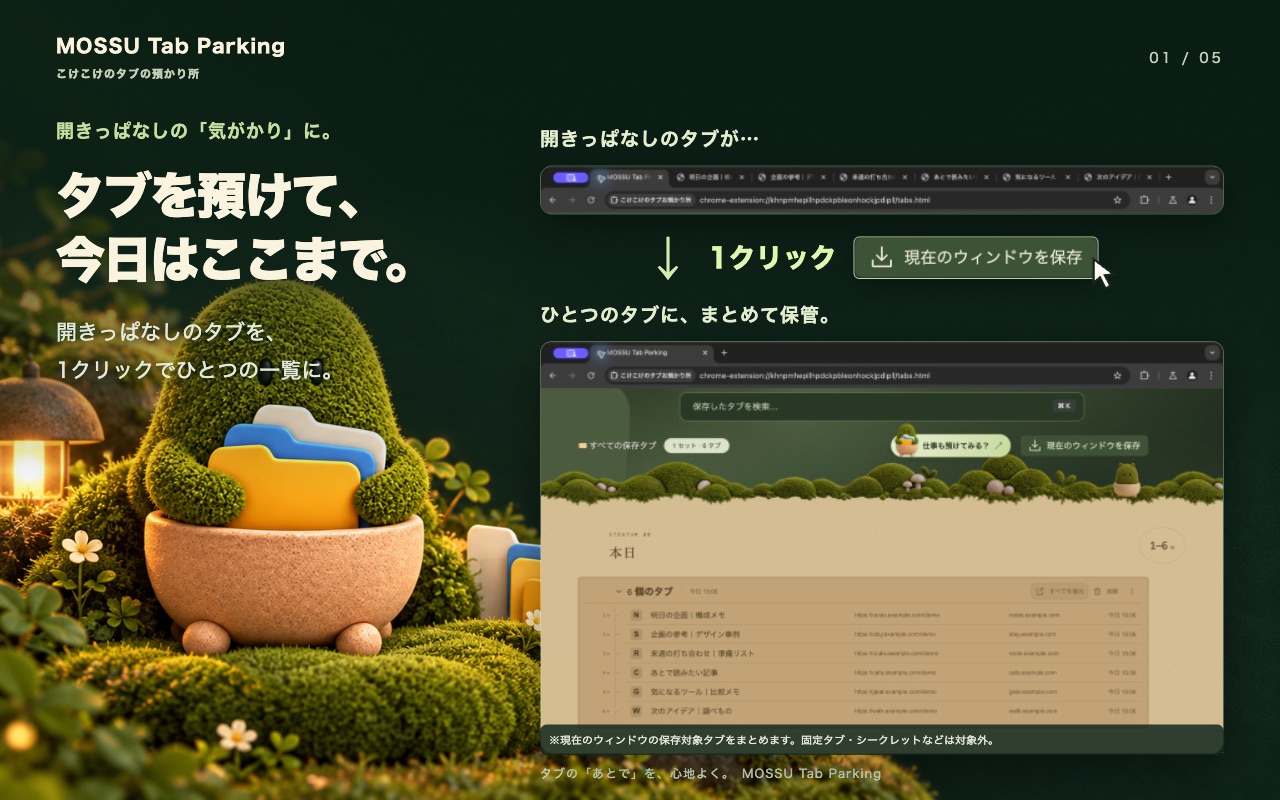Select the すべての保存タブ filter
The width and height of the screenshot is (1280, 800).
coord(617,445)
